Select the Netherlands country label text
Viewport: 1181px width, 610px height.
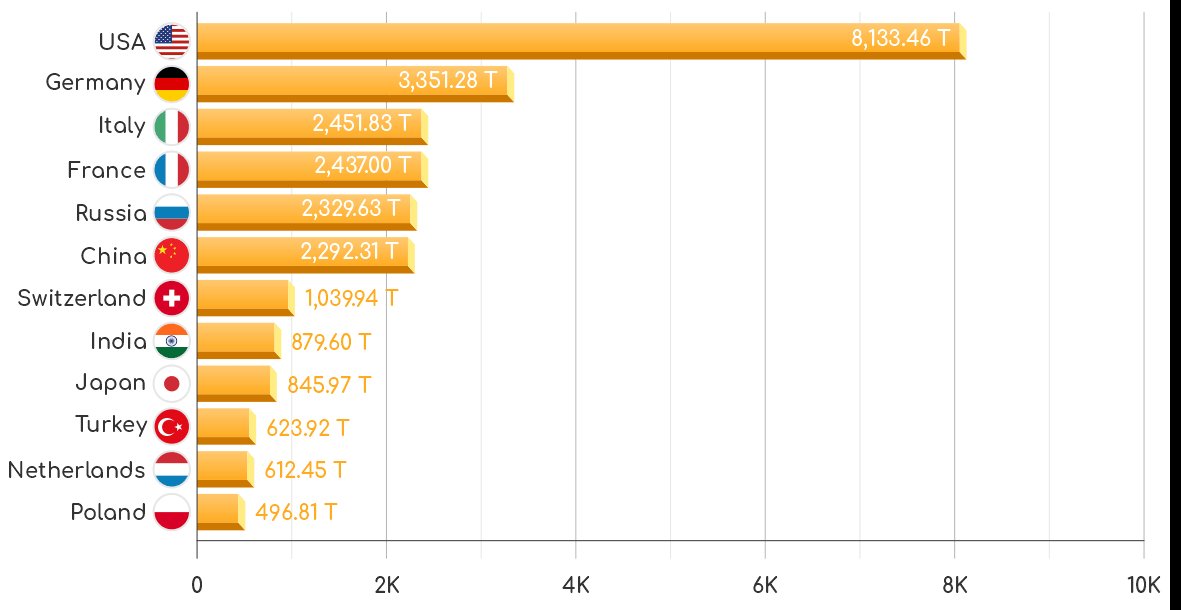[x=76, y=469]
